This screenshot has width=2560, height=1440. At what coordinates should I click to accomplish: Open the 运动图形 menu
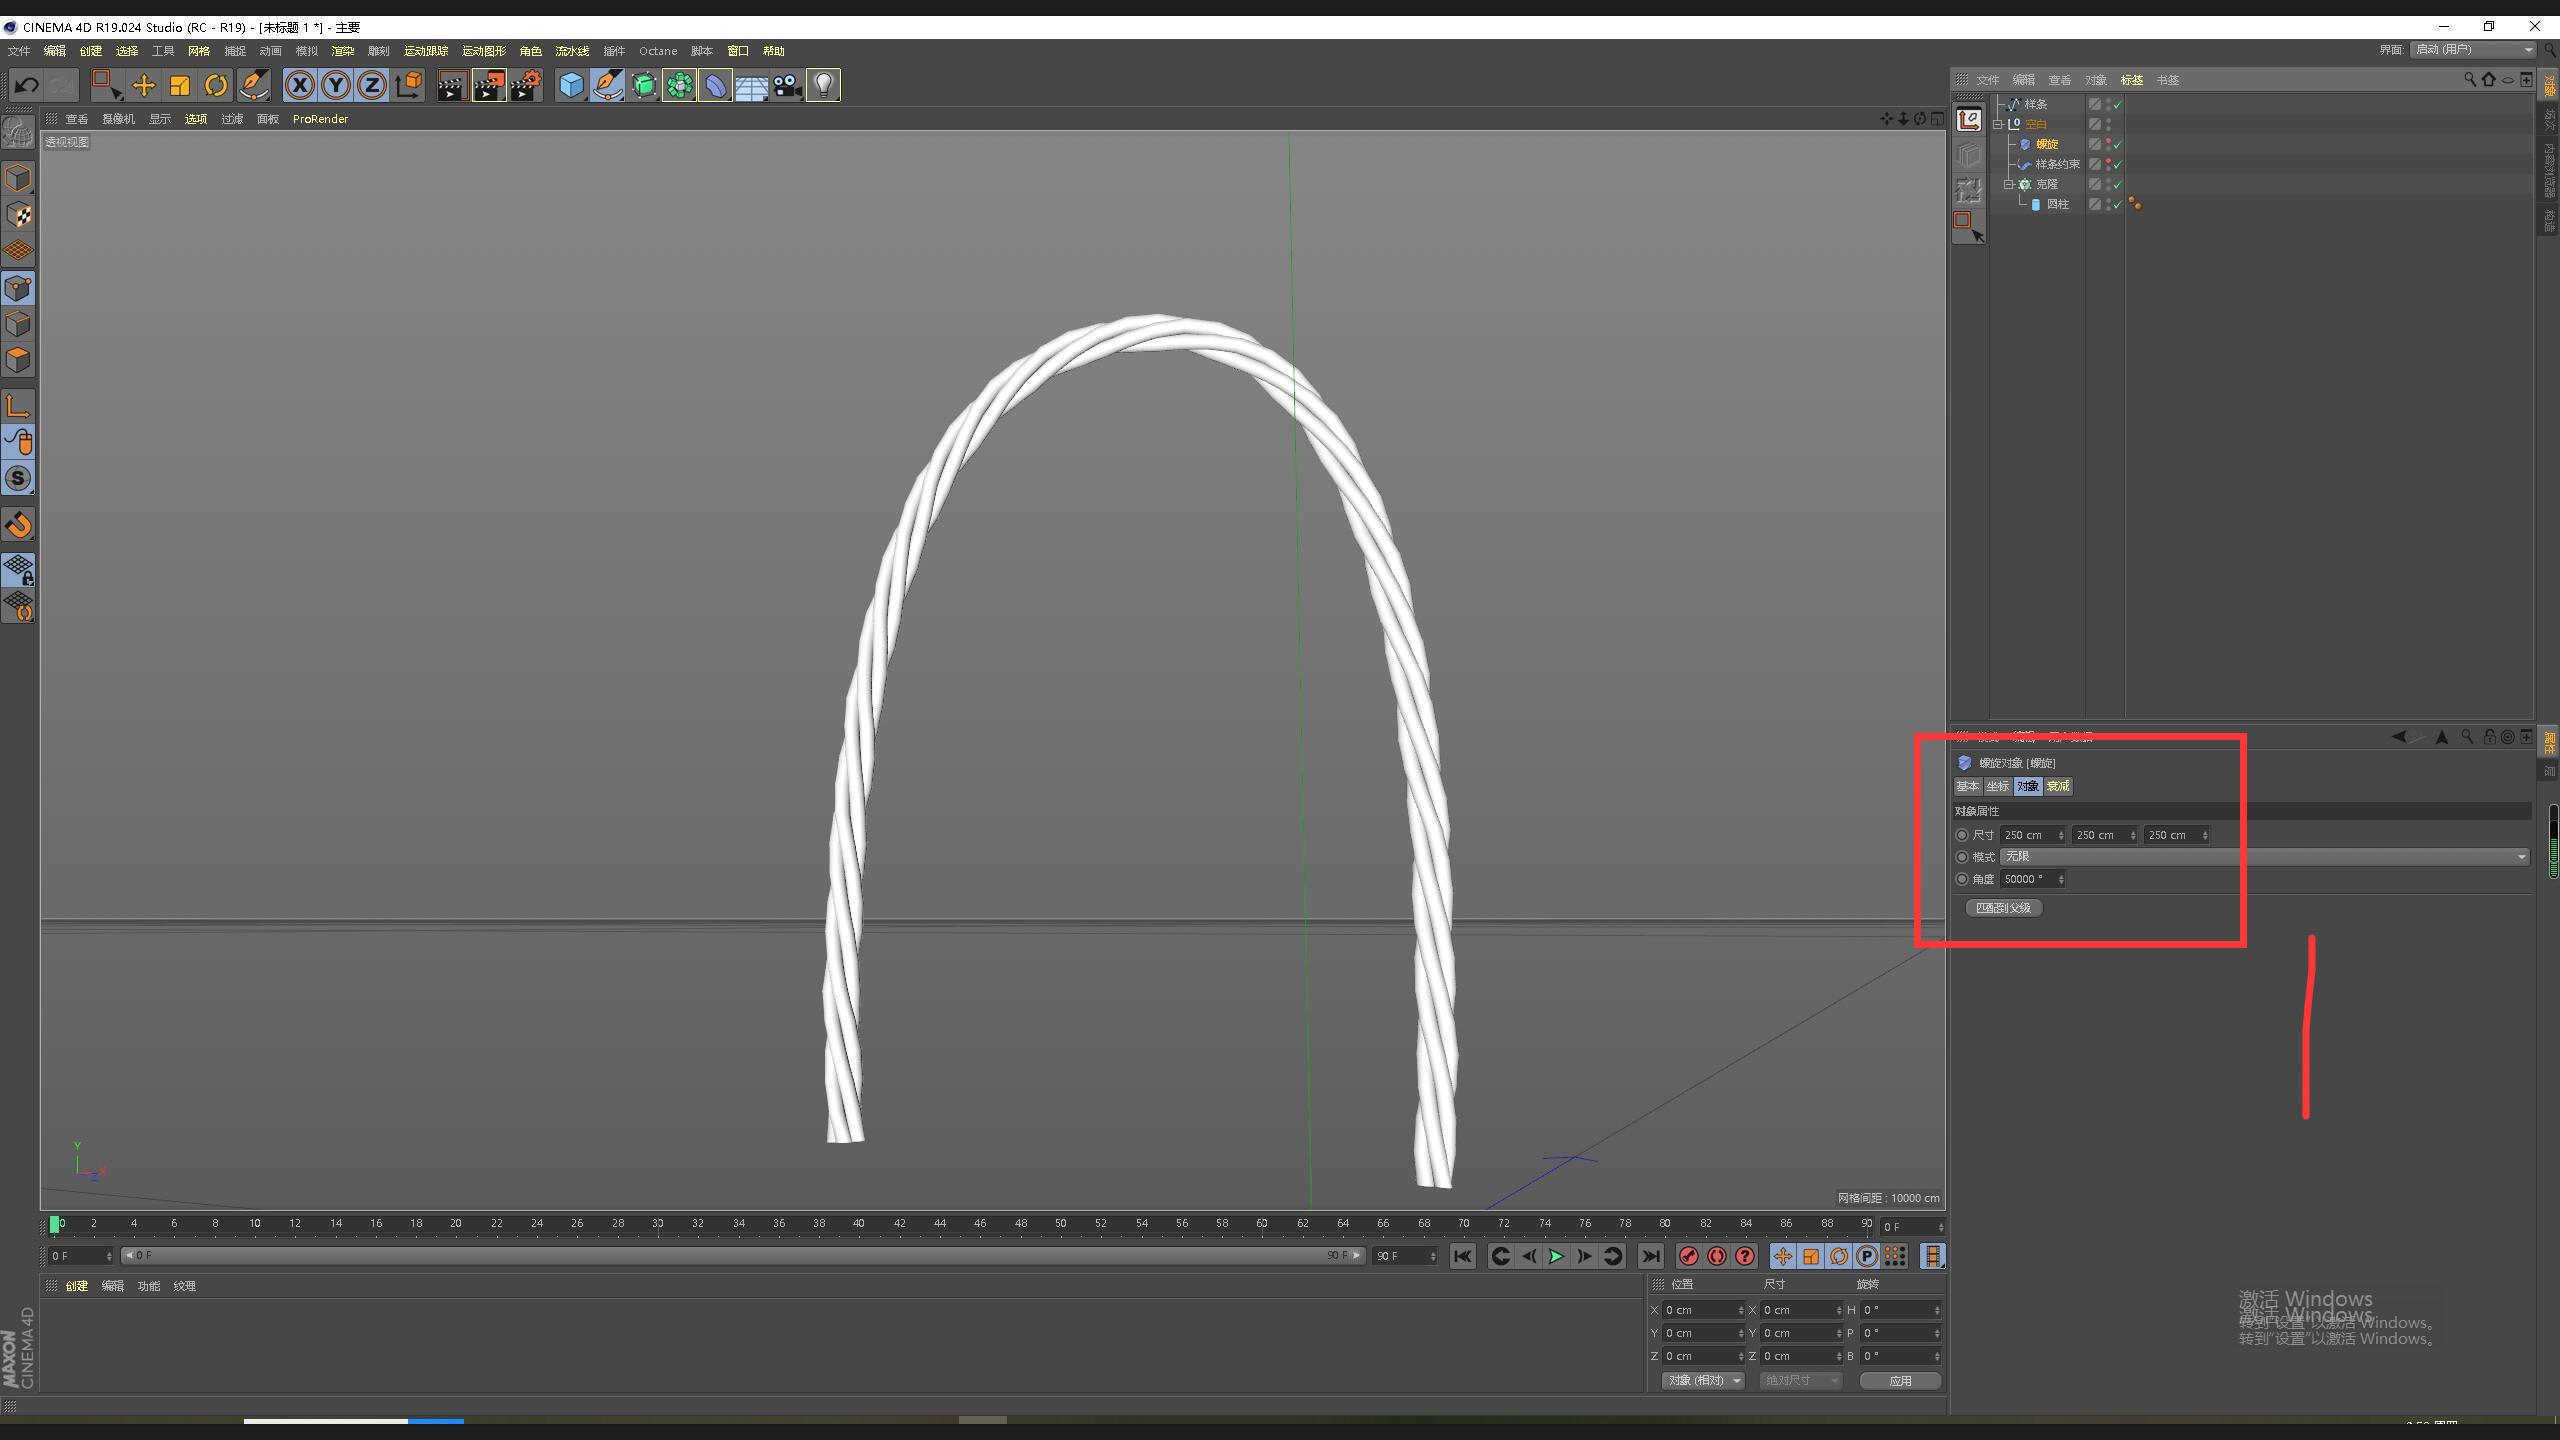click(x=483, y=51)
